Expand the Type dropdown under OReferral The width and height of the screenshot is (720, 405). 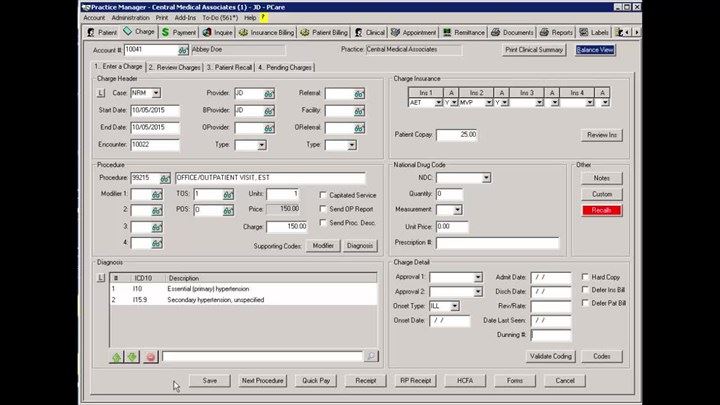tap(351, 145)
